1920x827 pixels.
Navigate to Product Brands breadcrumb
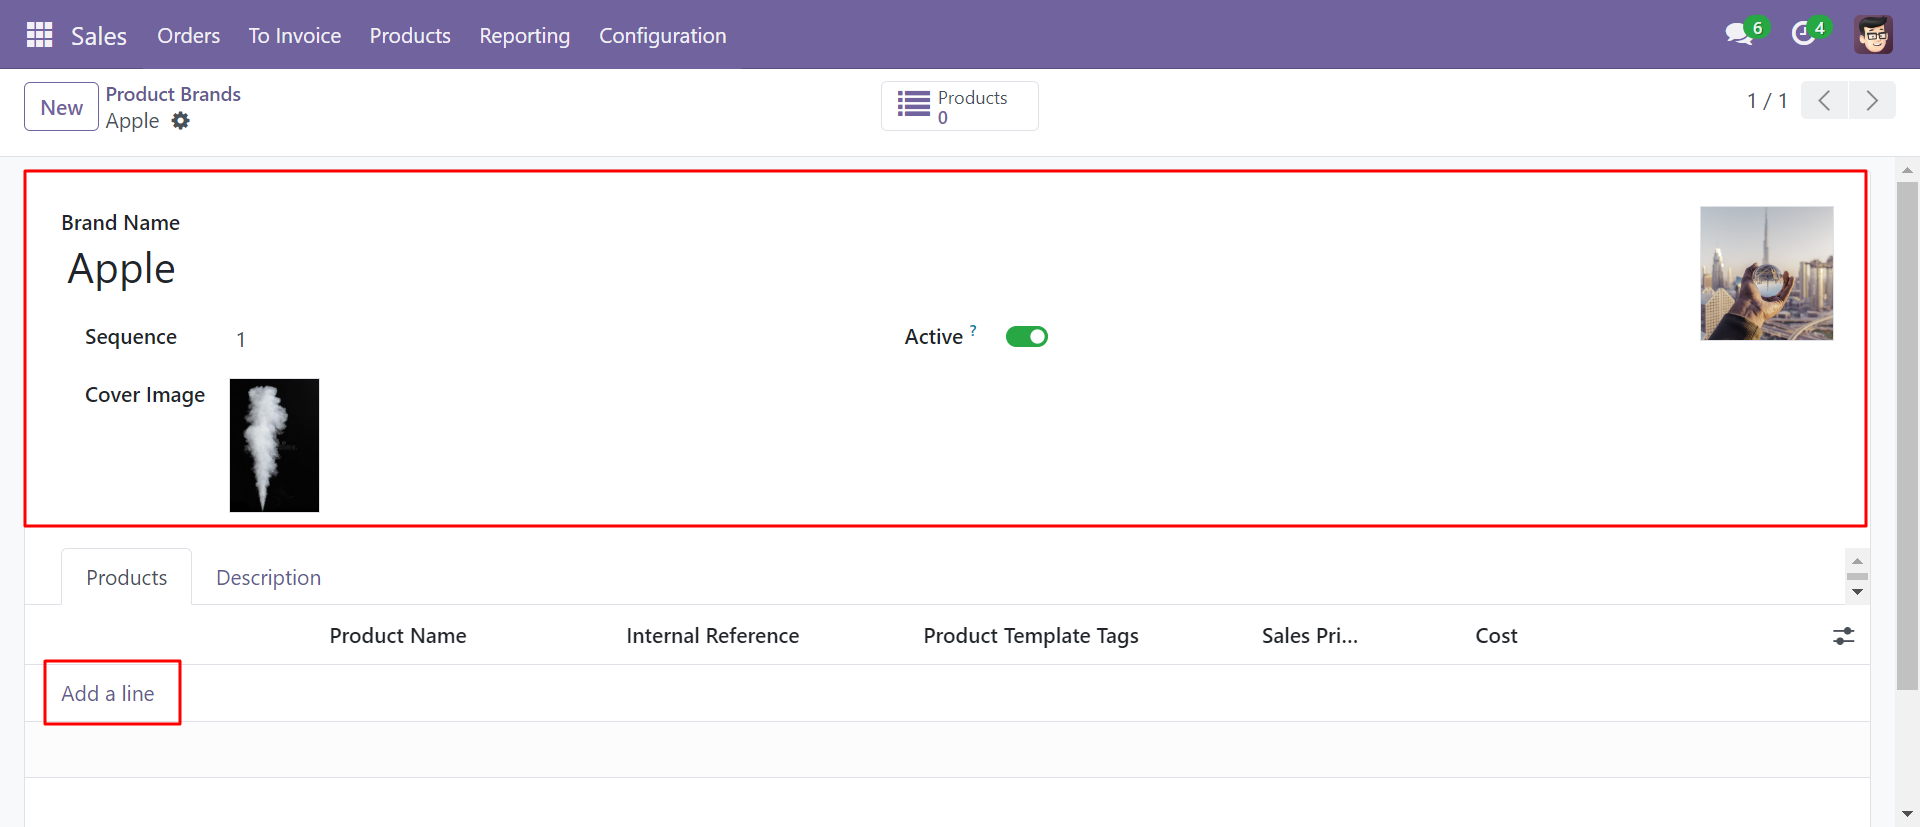(173, 94)
